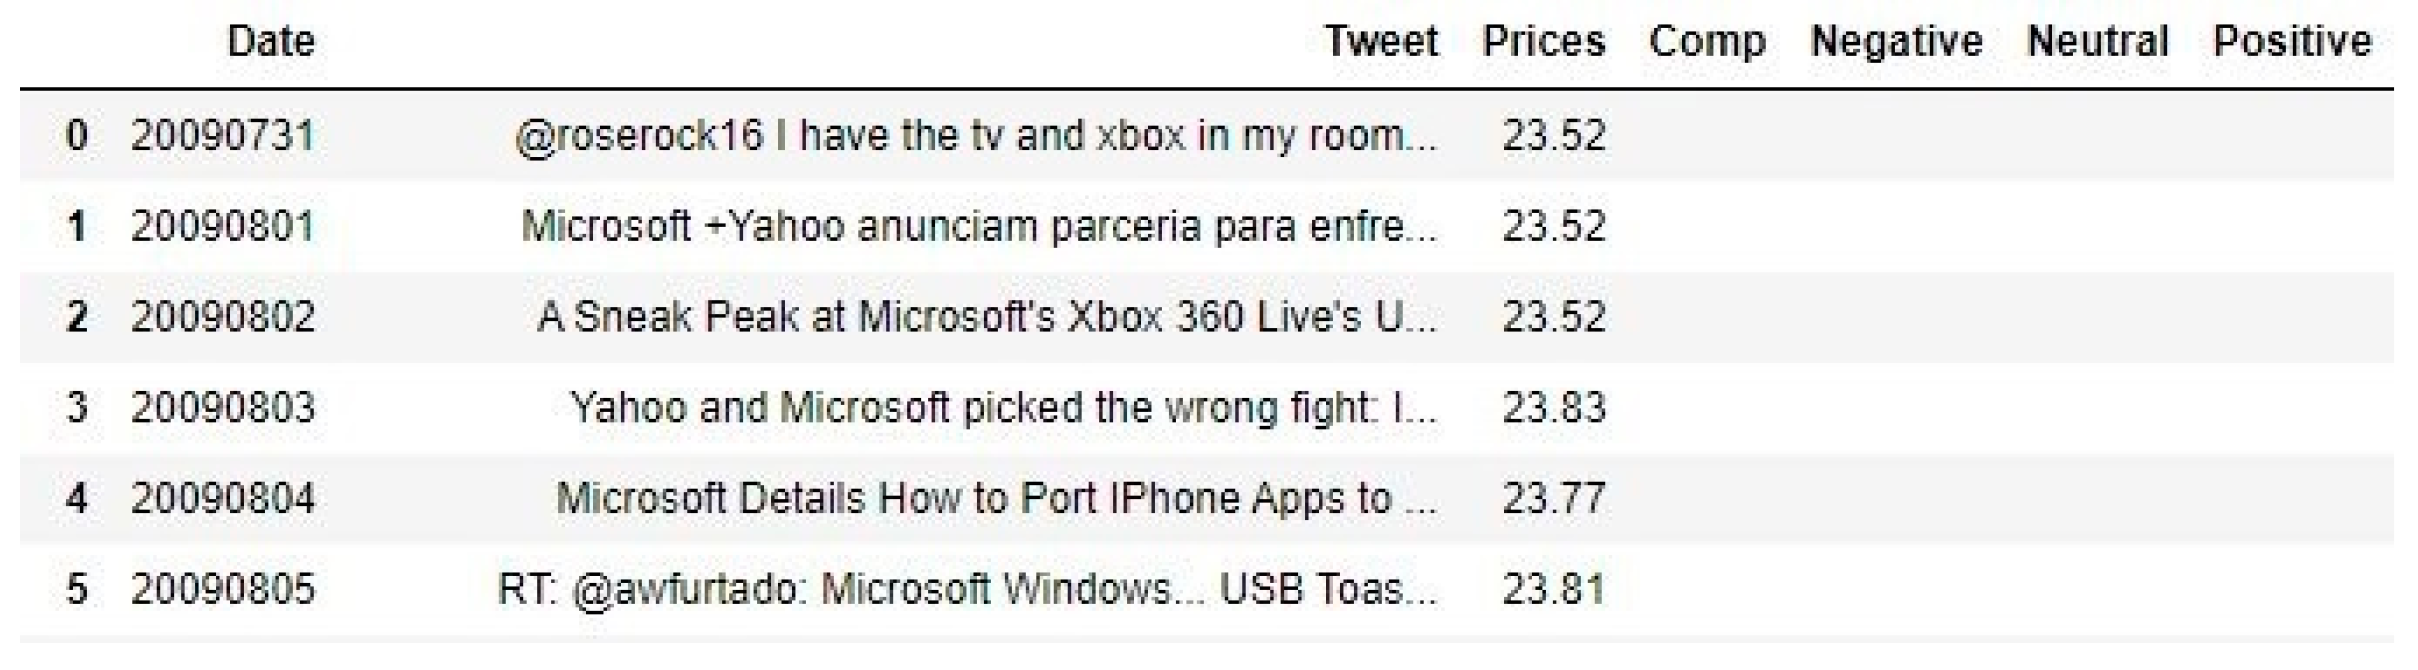2418x670 pixels.
Task: Select the price value 23.77
Action: 1553,498
